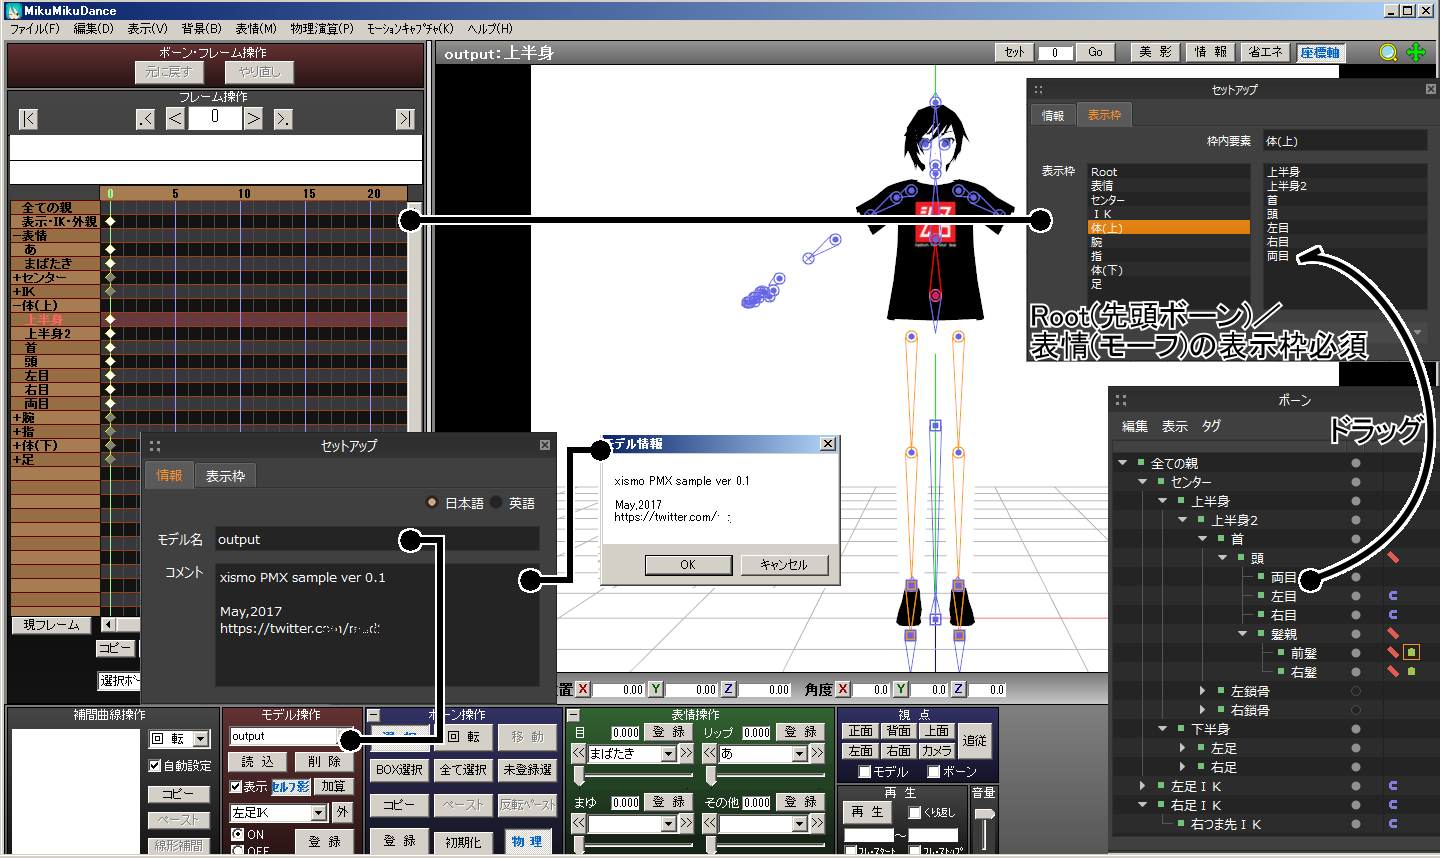Step back one frame with < button
This screenshot has width=1440, height=858.
pos(175,119)
